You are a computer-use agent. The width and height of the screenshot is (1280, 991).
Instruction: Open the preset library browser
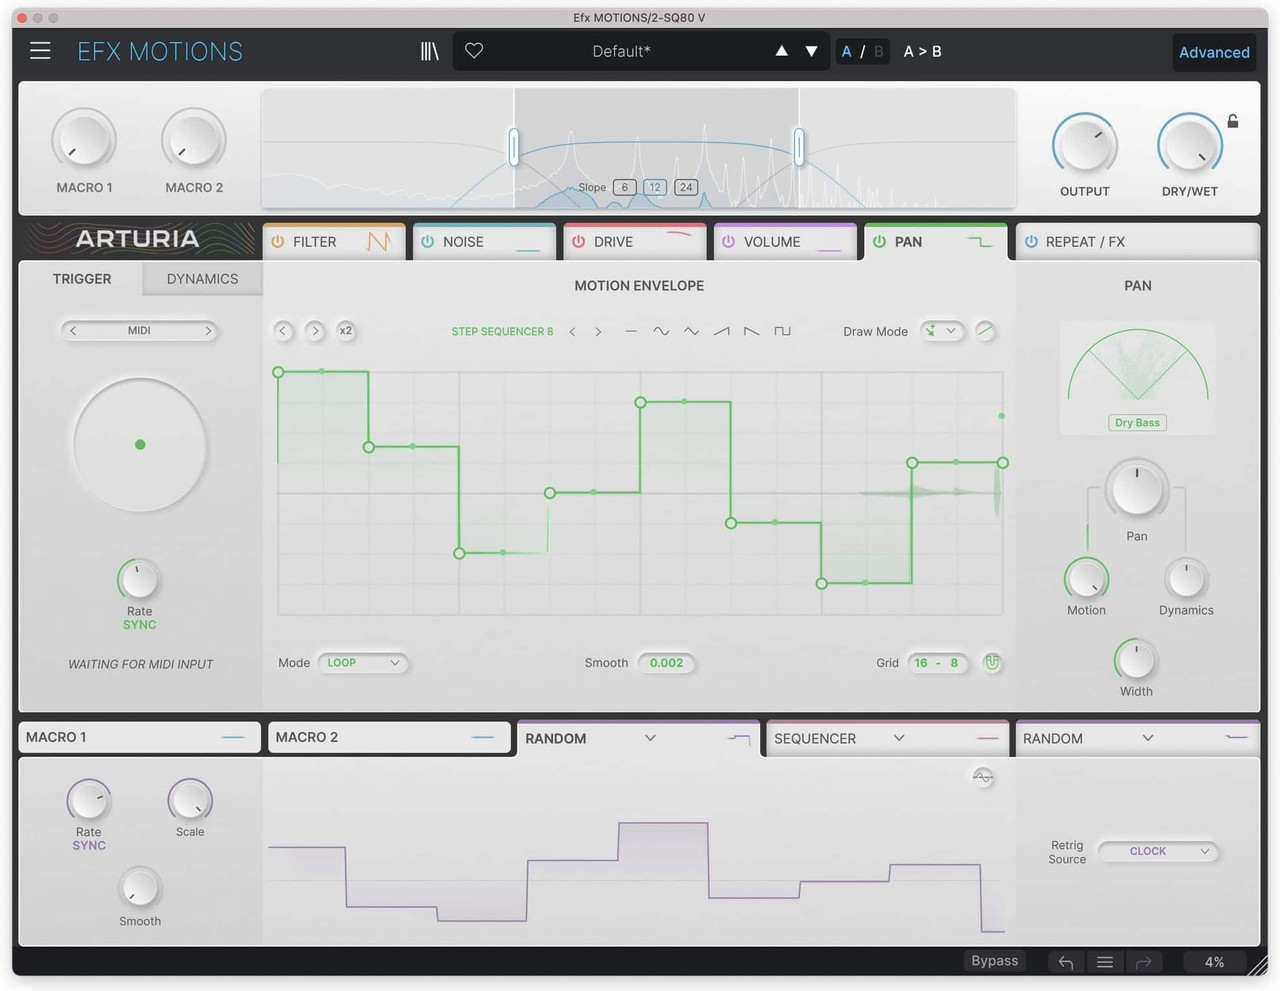point(430,51)
